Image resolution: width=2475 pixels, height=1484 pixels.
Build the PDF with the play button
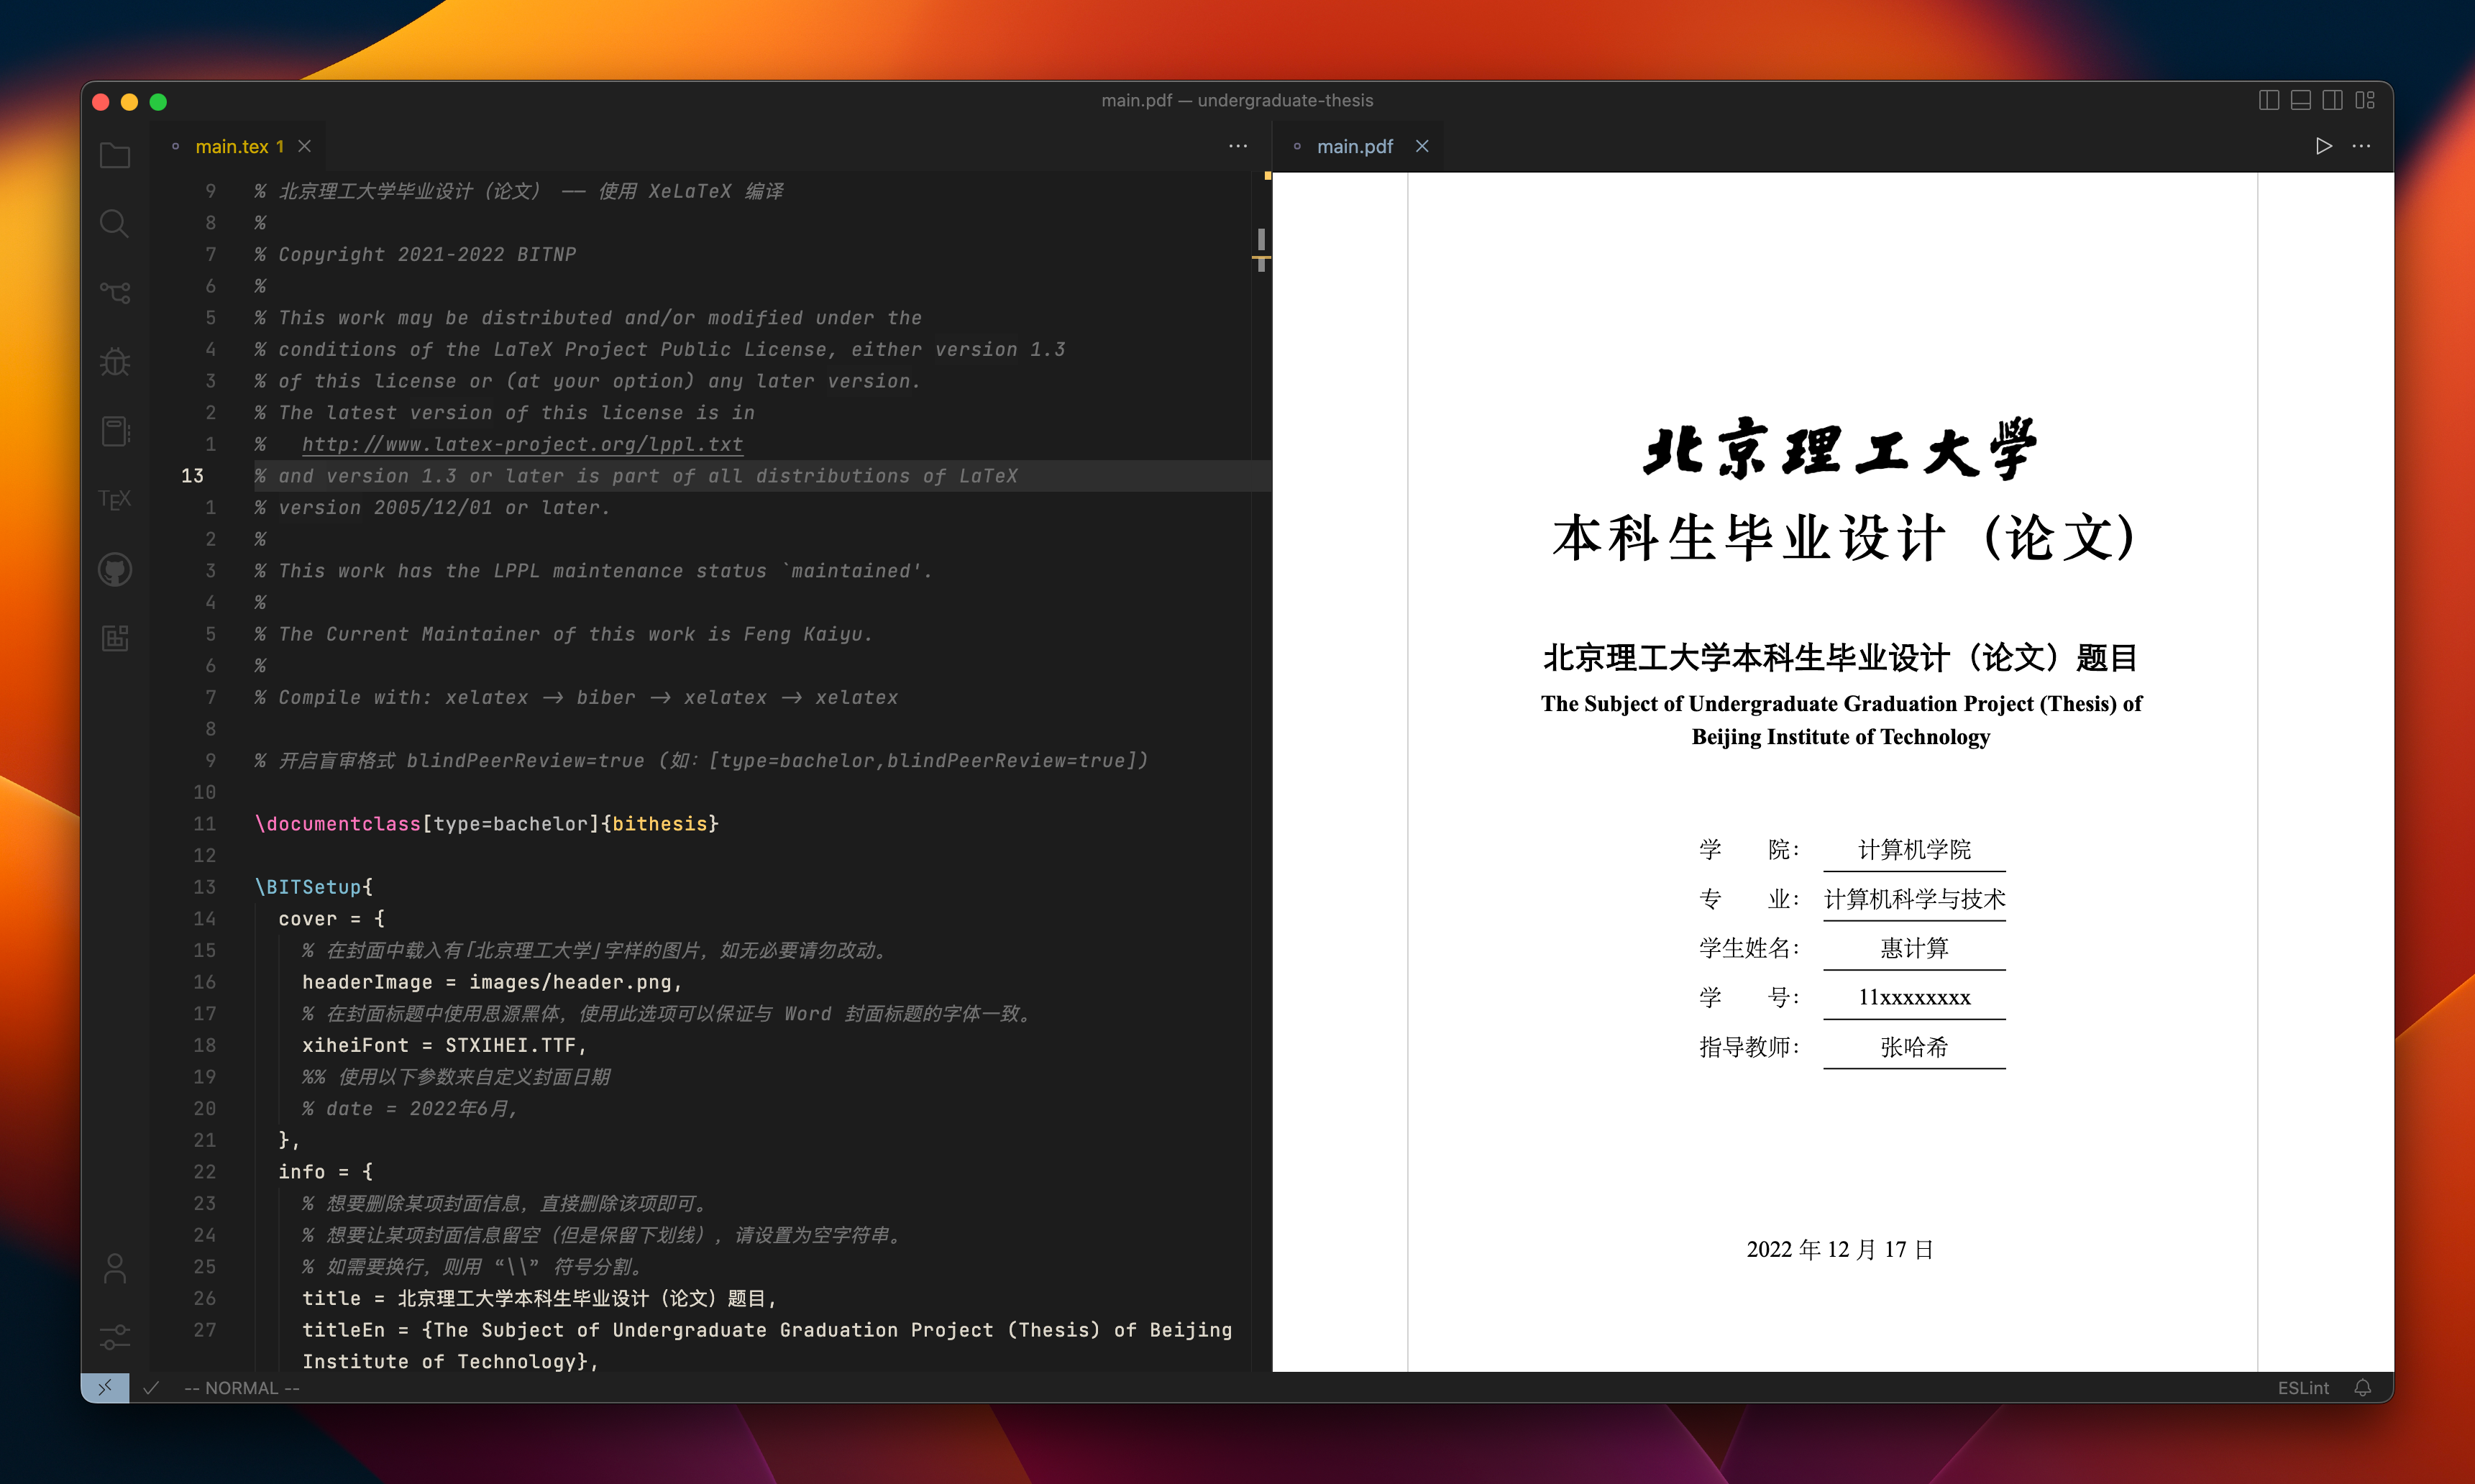(x=2325, y=146)
